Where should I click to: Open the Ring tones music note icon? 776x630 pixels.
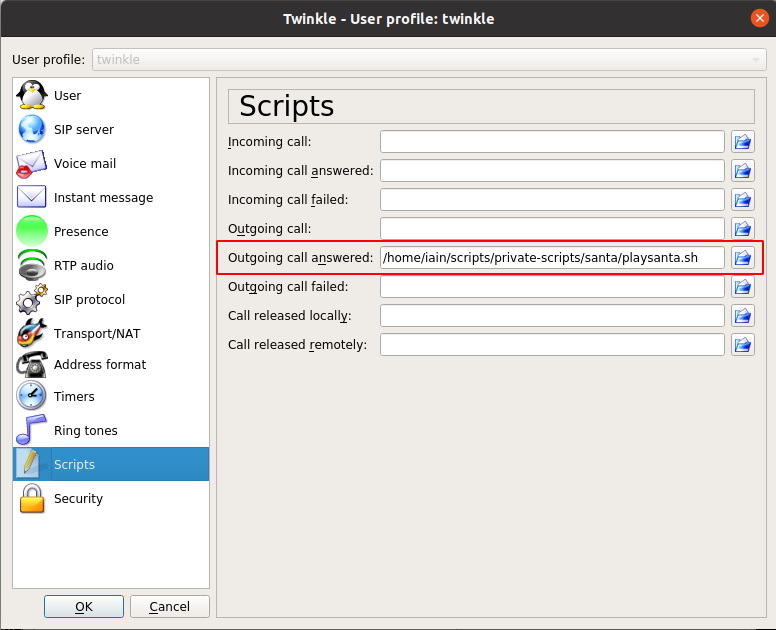[x=32, y=430]
